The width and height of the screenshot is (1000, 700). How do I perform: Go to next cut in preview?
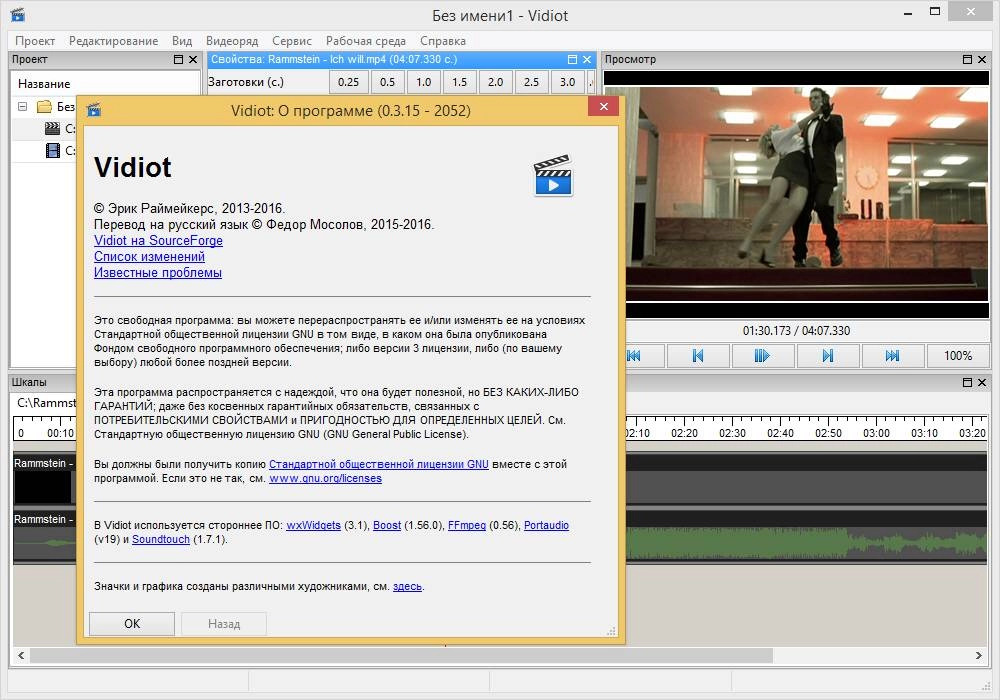click(x=828, y=356)
